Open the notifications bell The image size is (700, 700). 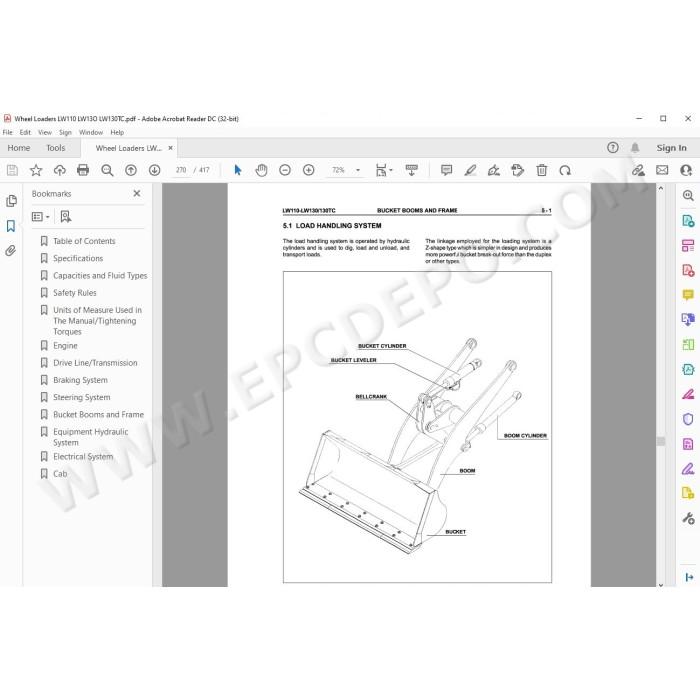[635, 148]
